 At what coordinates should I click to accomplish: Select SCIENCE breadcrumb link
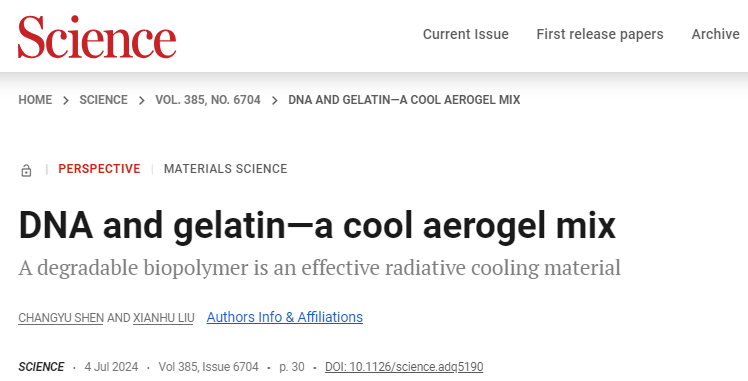pos(104,100)
